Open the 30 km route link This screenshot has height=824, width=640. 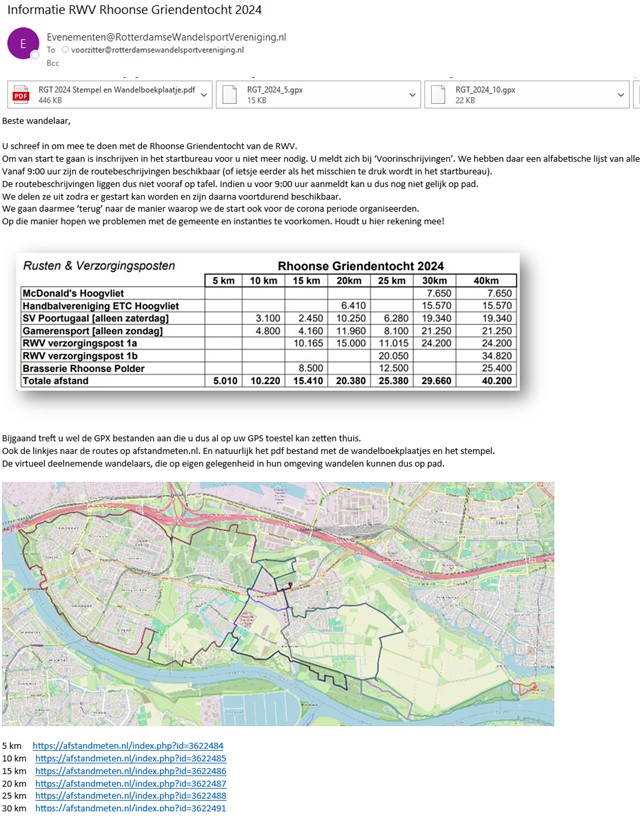[x=130, y=807]
